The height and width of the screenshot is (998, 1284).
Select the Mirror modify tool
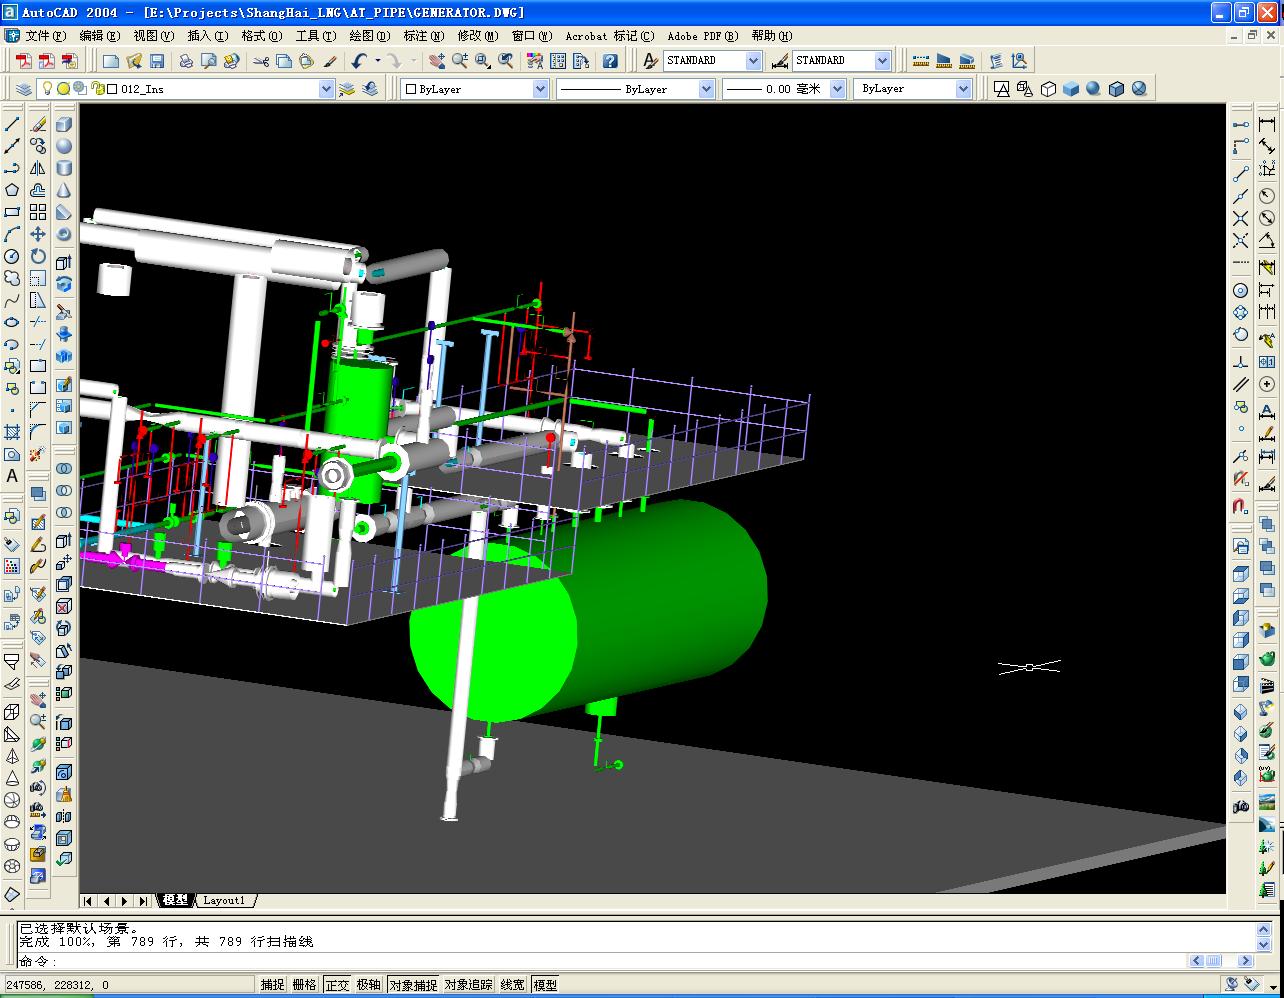click(x=38, y=168)
